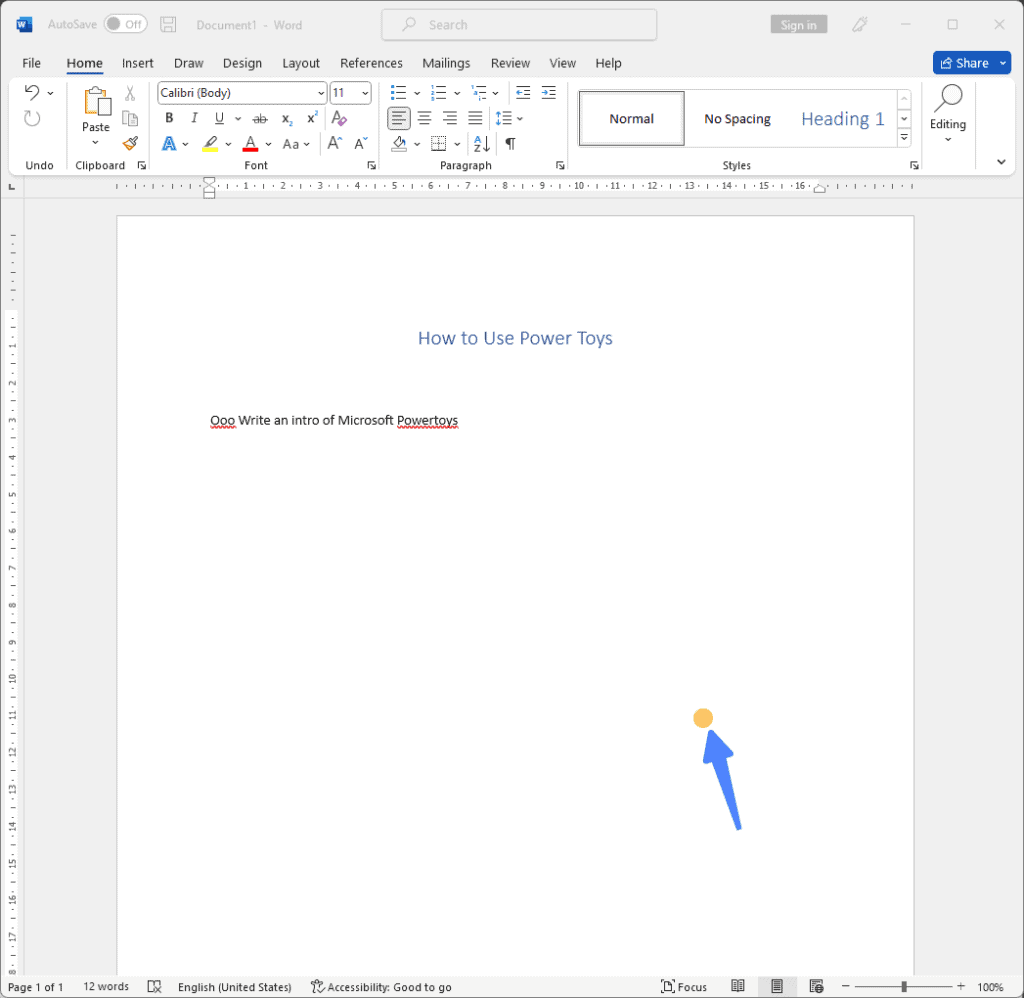This screenshot has width=1024, height=998.
Task: Enter Focus mode from status bar
Action: point(684,986)
